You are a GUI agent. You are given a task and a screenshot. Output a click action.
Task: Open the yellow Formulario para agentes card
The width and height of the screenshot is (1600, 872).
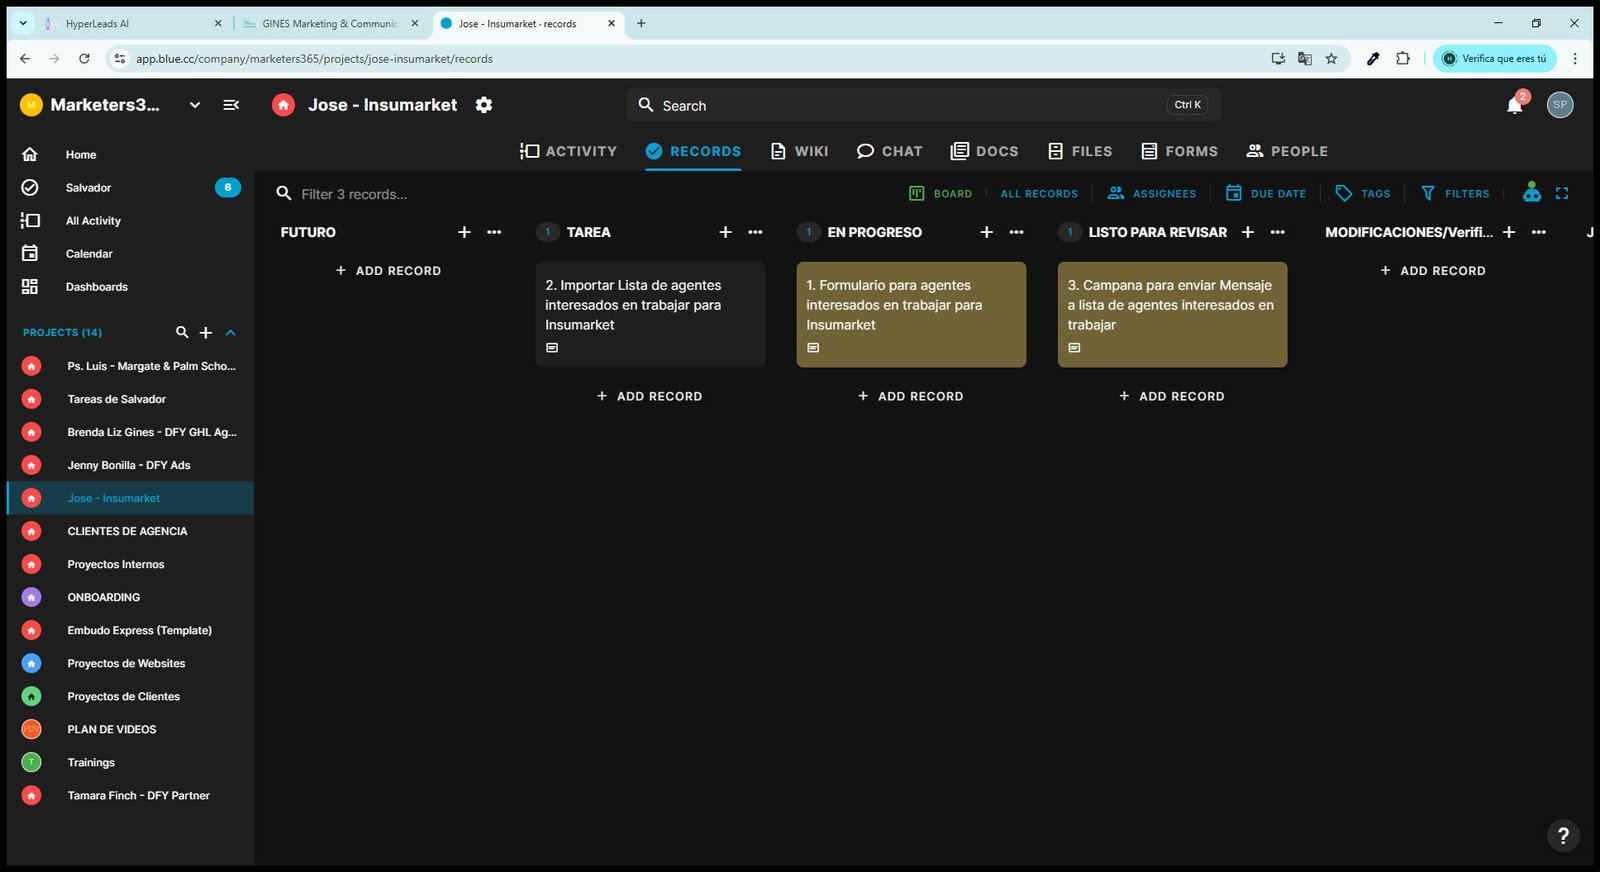(911, 314)
